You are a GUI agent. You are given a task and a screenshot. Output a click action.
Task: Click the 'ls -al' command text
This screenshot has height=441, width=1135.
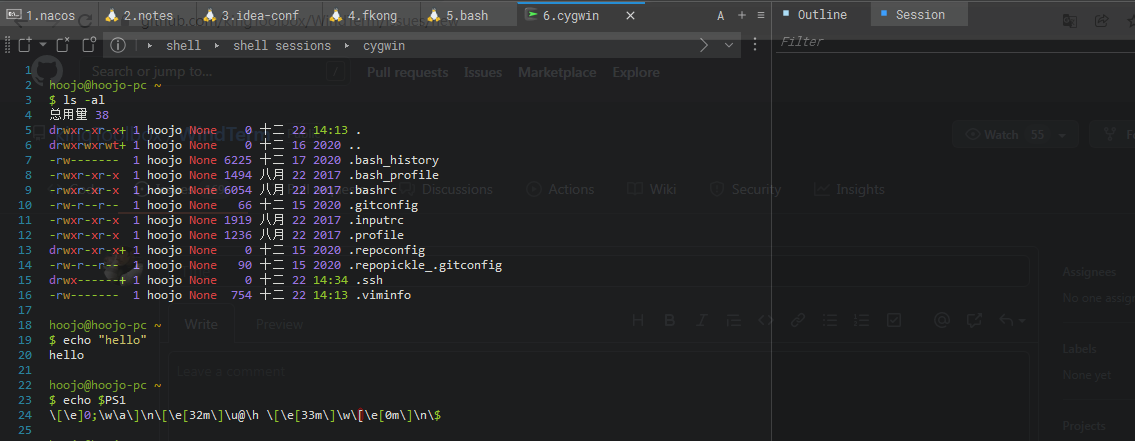[x=84, y=99]
